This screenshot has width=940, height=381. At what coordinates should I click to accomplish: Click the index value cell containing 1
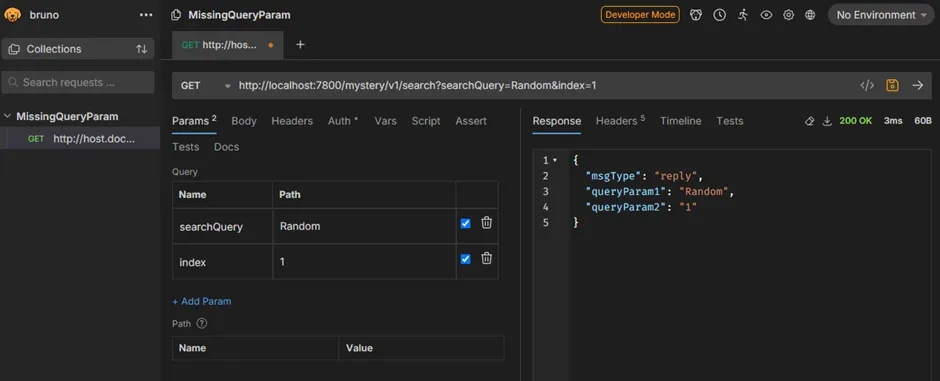pyautogui.click(x=364, y=262)
